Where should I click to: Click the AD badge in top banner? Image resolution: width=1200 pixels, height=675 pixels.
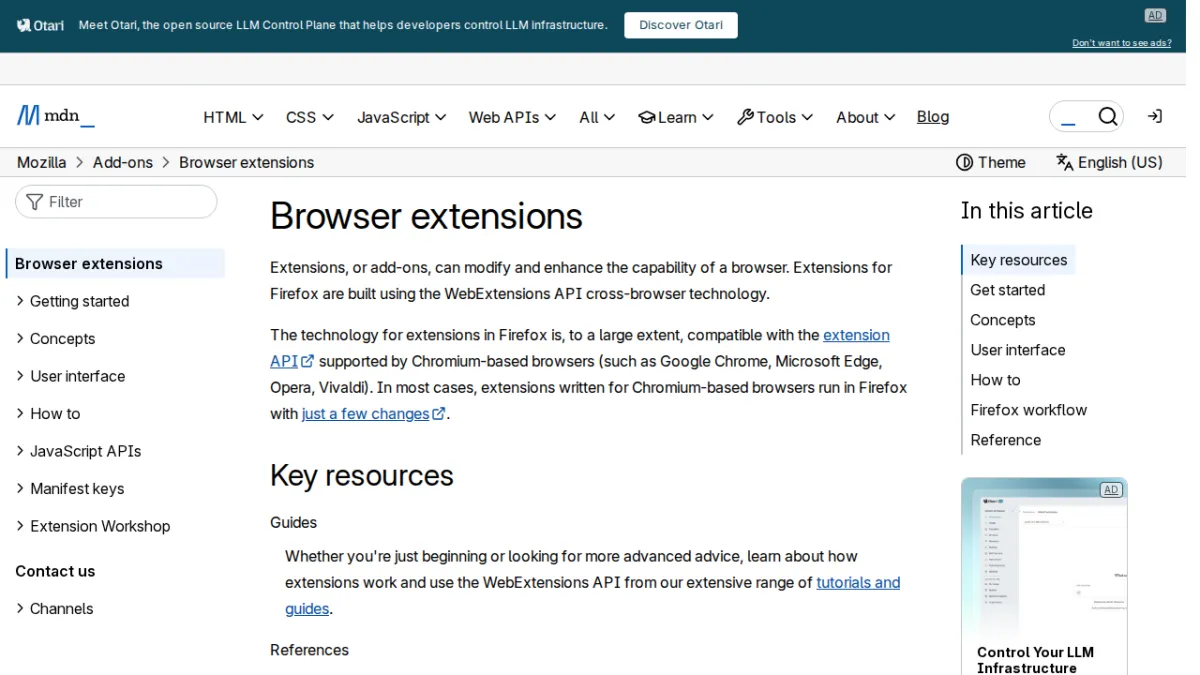[1155, 15]
